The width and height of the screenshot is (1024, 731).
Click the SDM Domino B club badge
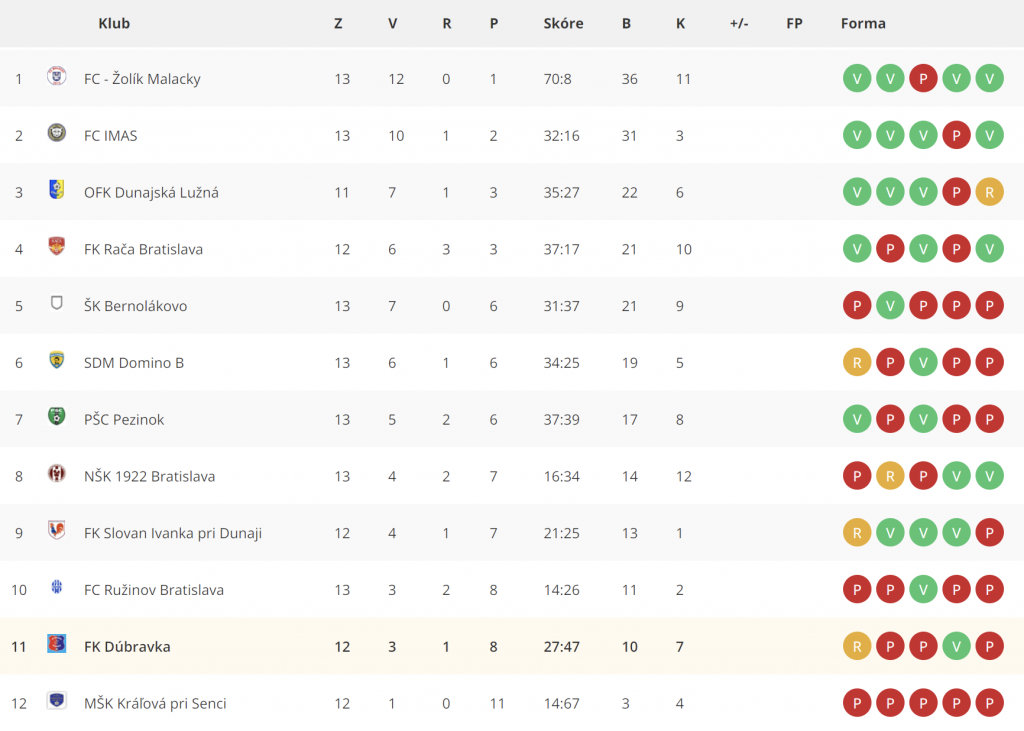tap(57, 360)
